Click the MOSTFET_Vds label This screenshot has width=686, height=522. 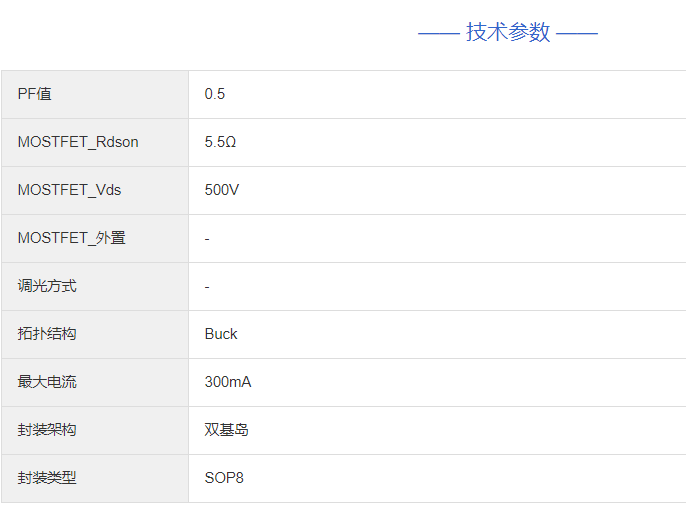(x=69, y=190)
